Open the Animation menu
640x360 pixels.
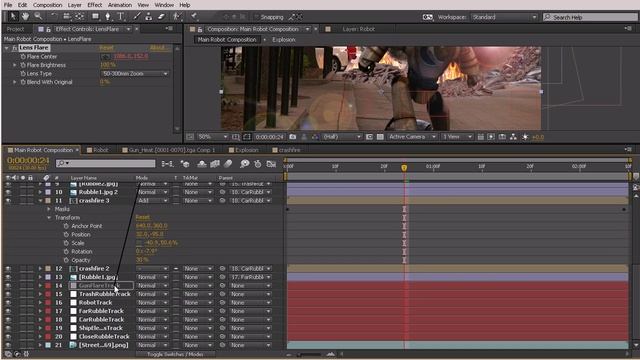click(120, 5)
